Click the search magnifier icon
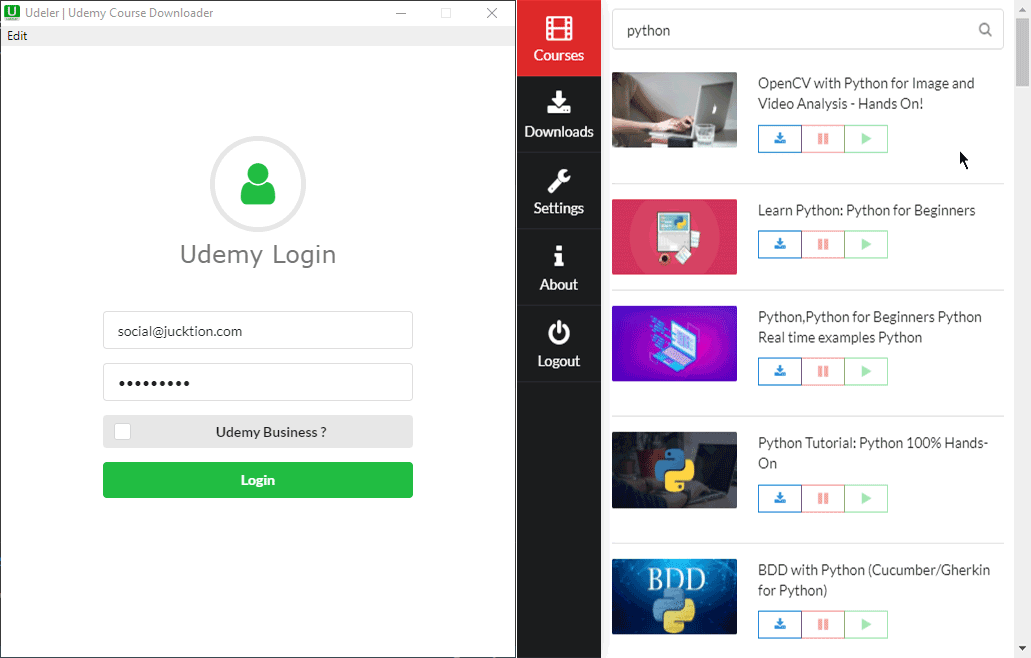 [985, 30]
